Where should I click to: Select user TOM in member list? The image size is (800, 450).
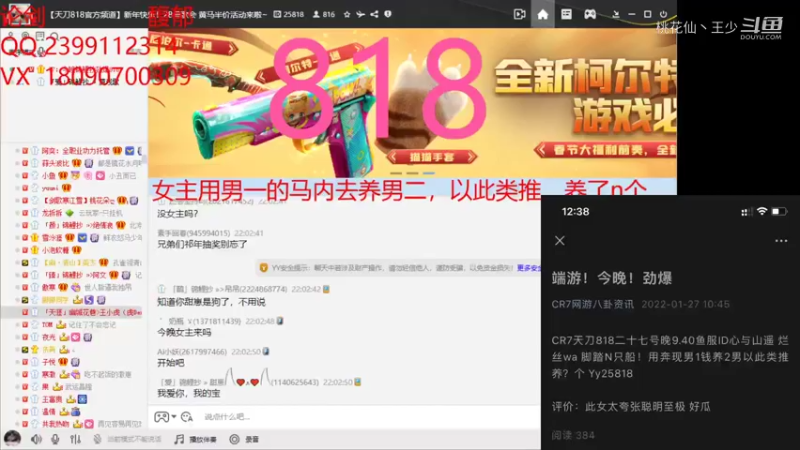coord(47,324)
